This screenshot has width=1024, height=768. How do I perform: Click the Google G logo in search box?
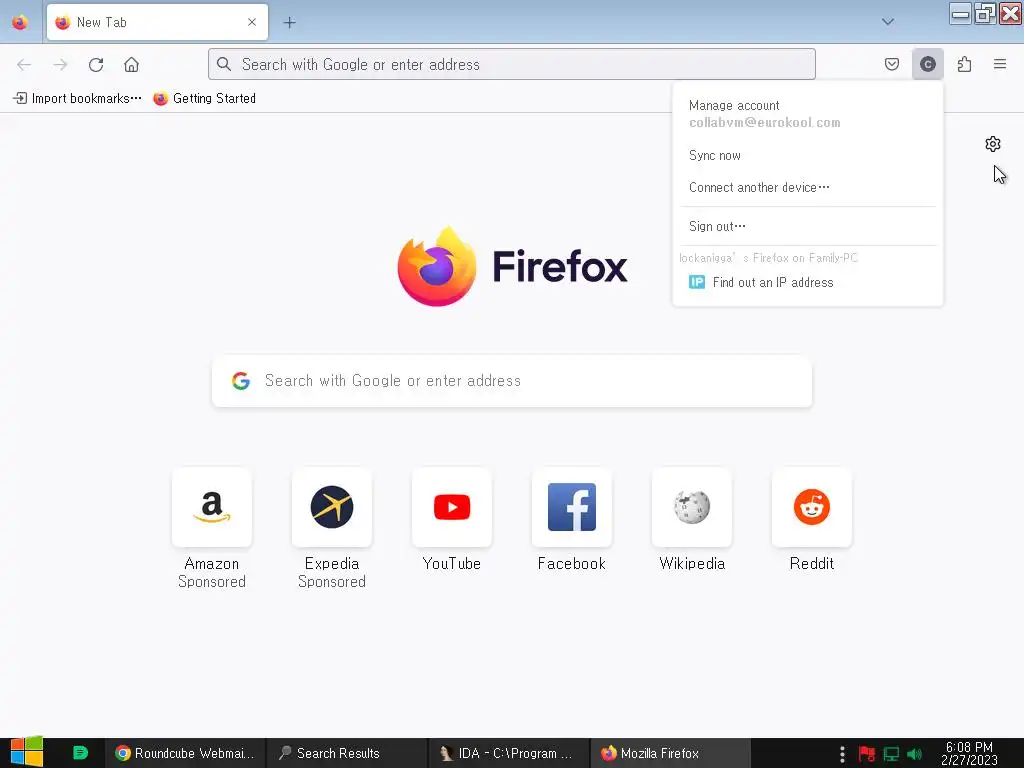tap(241, 381)
